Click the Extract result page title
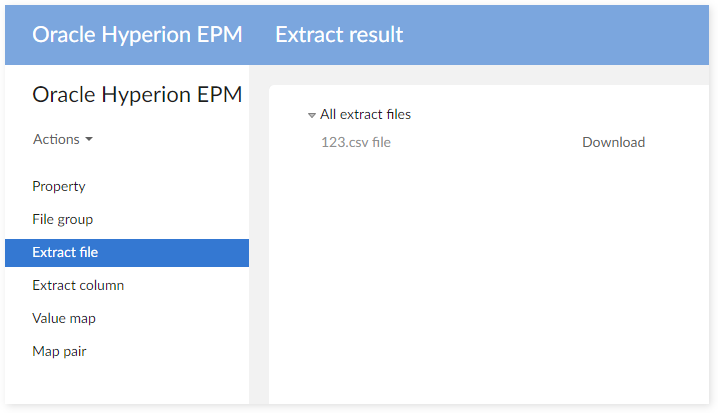The width and height of the screenshot is (718, 413). point(339,35)
